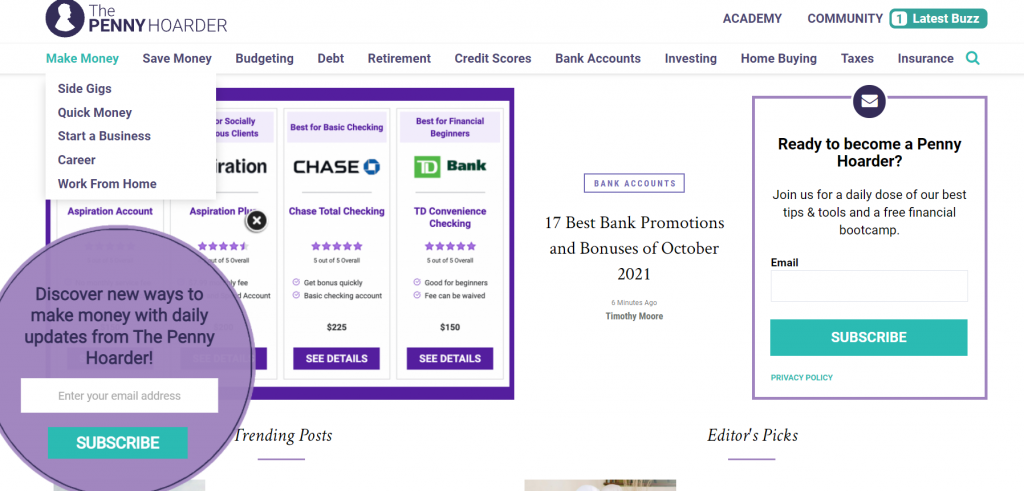Open the Academy link
This screenshot has width=1024, height=491.
[x=752, y=18]
